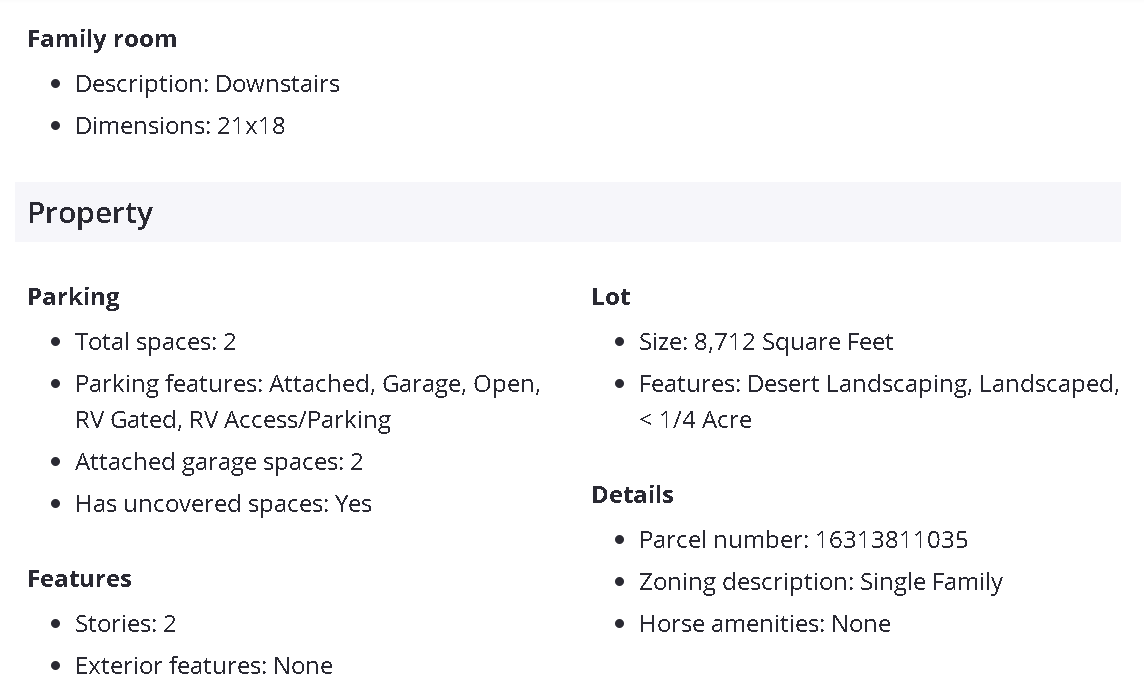Select Zoning description: Single Family item
The image size is (1144, 682).
click(x=820, y=582)
